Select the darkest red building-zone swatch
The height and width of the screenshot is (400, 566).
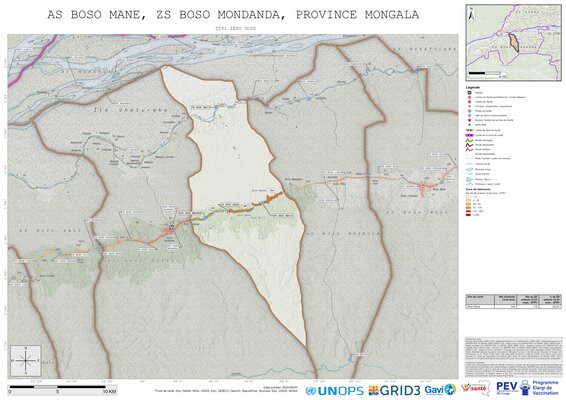click(468, 215)
